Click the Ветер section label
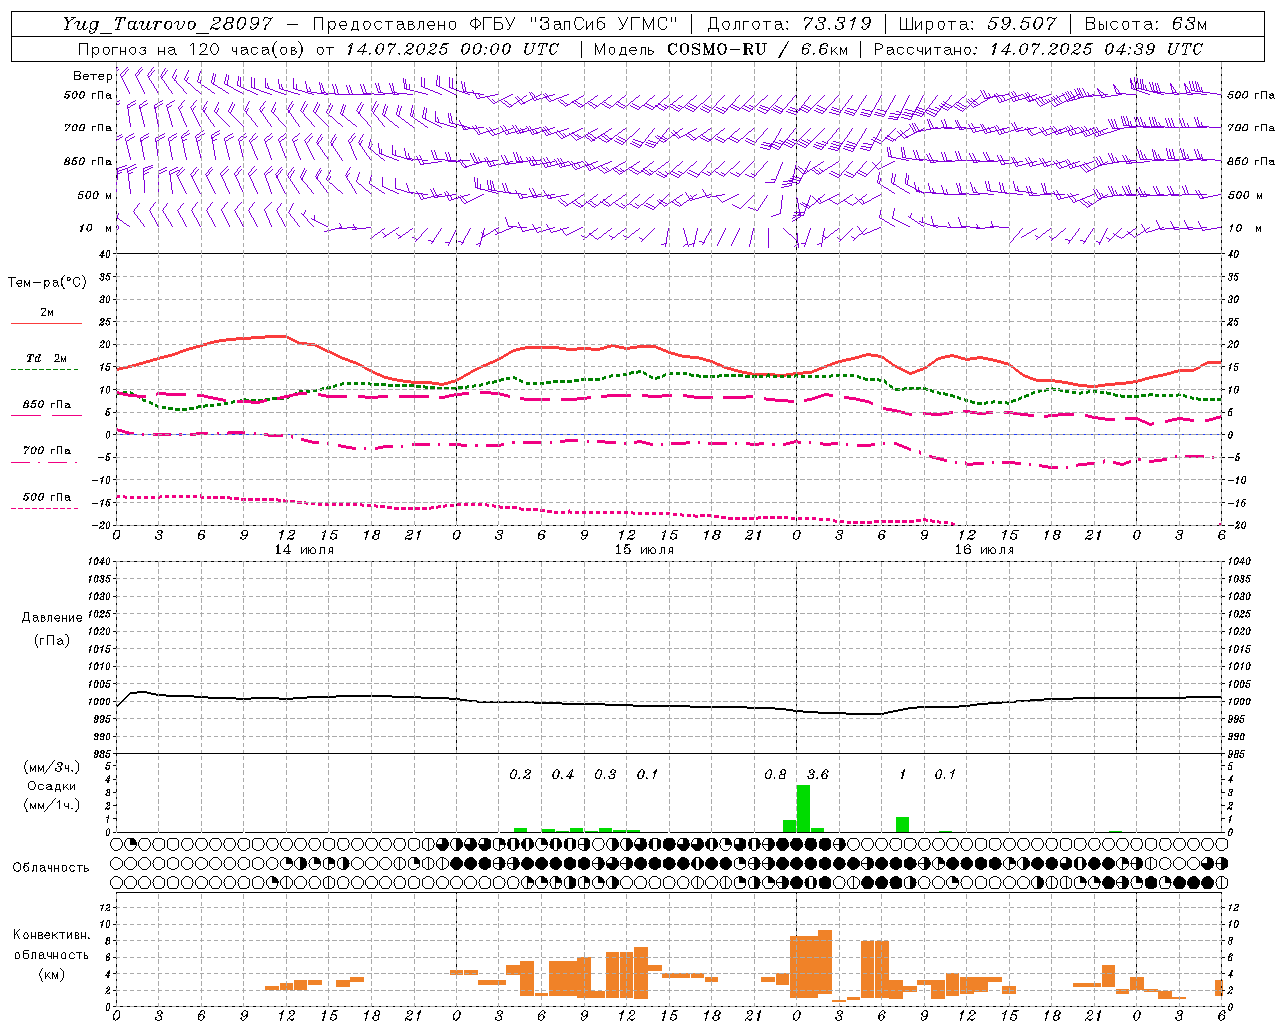 pyautogui.click(x=93, y=76)
